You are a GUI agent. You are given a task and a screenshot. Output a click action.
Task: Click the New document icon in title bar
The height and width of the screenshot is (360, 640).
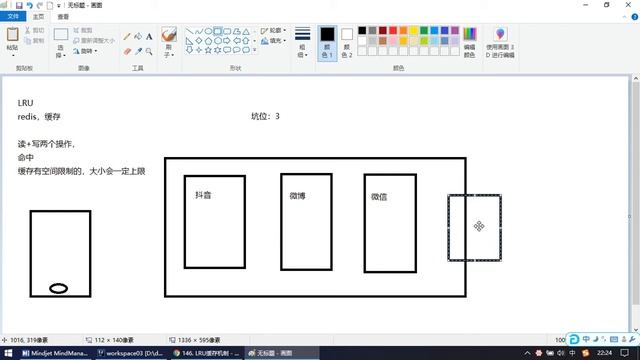50,5
